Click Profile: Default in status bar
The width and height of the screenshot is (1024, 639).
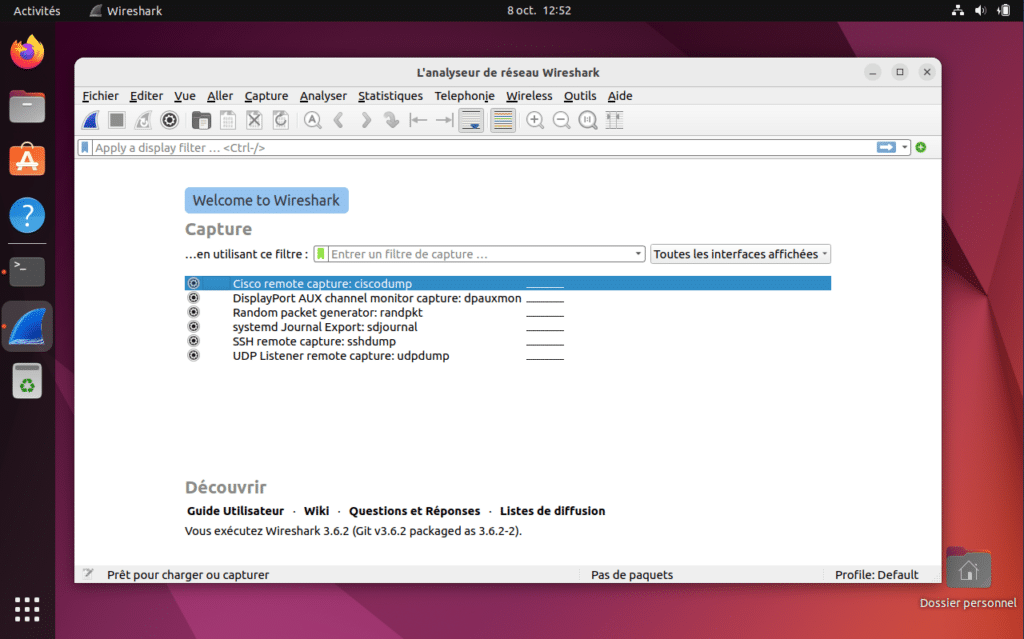click(x=876, y=575)
